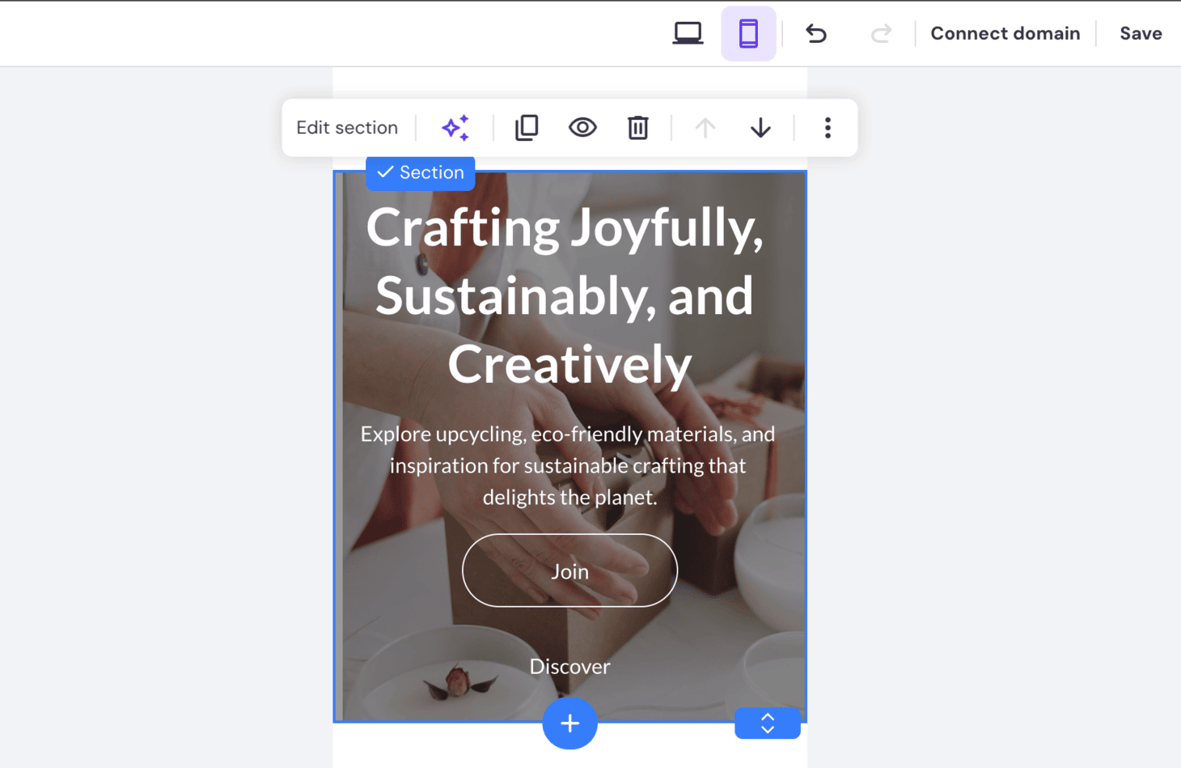Viewport: 1181px width, 768px height.
Task: Preview the section with the eye icon
Action: (x=583, y=127)
